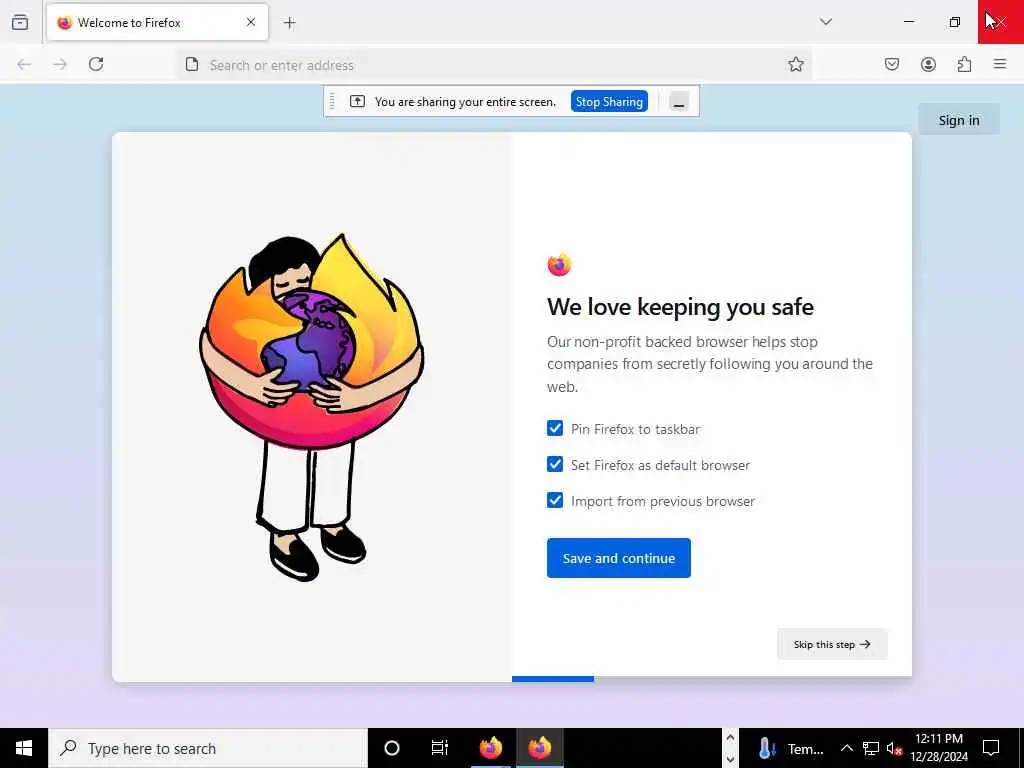Uncheck Pin Firefox to taskbar
The image size is (1024, 768).
[555, 428]
